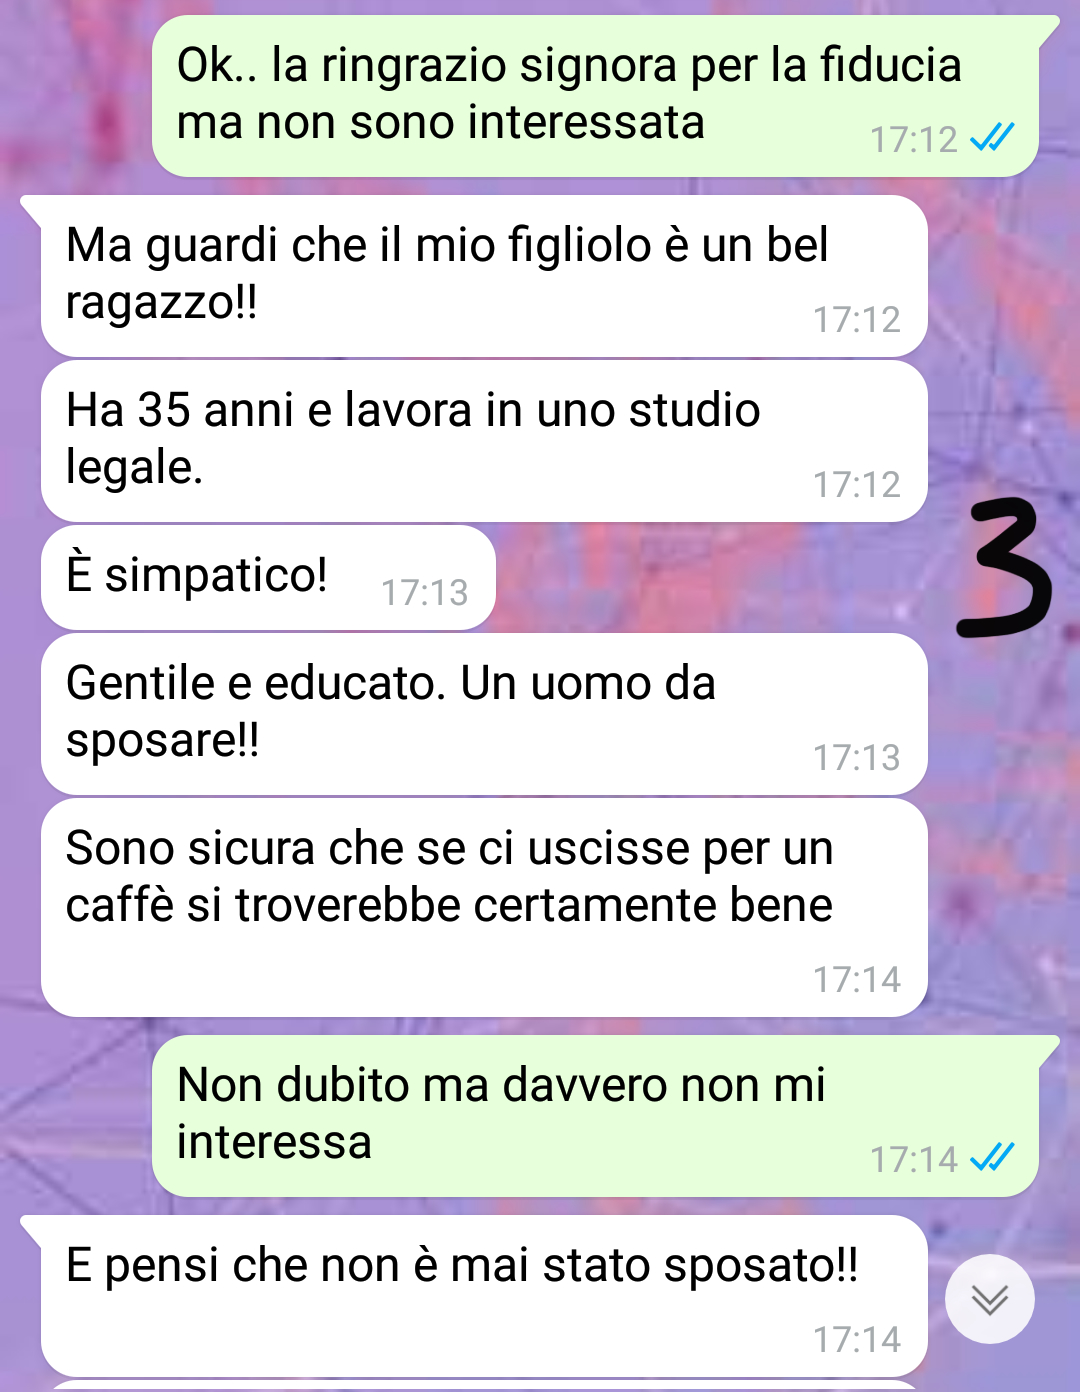Click the 17:12 timestamp under 'ragazzo!!'
Image resolution: width=1080 pixels, height=1392 pixels.
point(857,320)
